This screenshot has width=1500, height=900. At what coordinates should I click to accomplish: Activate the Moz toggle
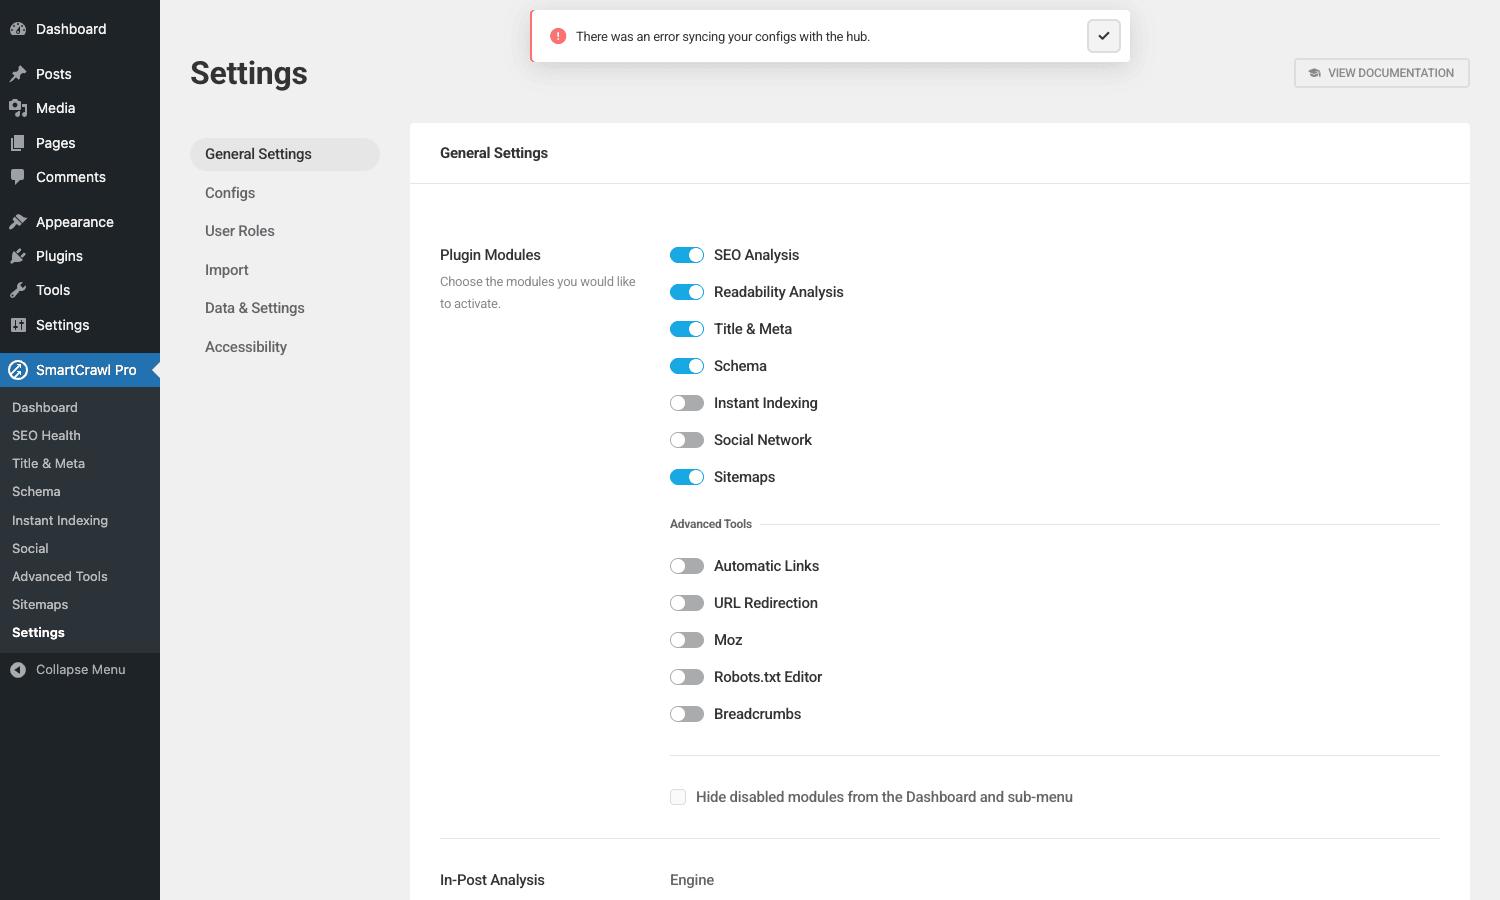click(x=687, y=640)
